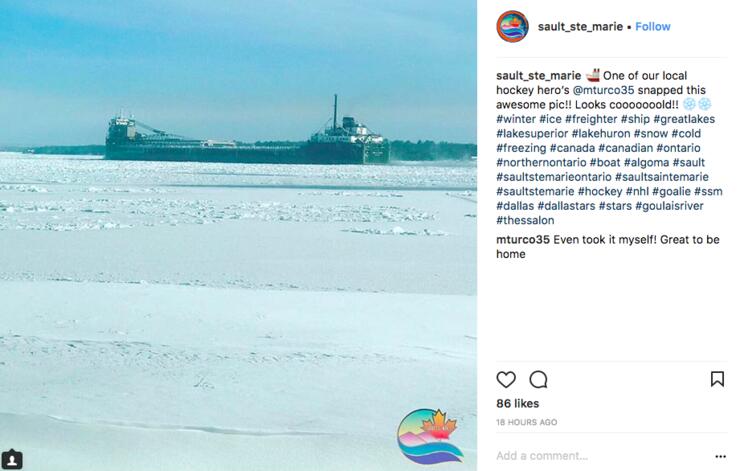This screenshot has height=471, width=740.
Task: Open the #dallasstars hashtag
Action: pos(566,206)
